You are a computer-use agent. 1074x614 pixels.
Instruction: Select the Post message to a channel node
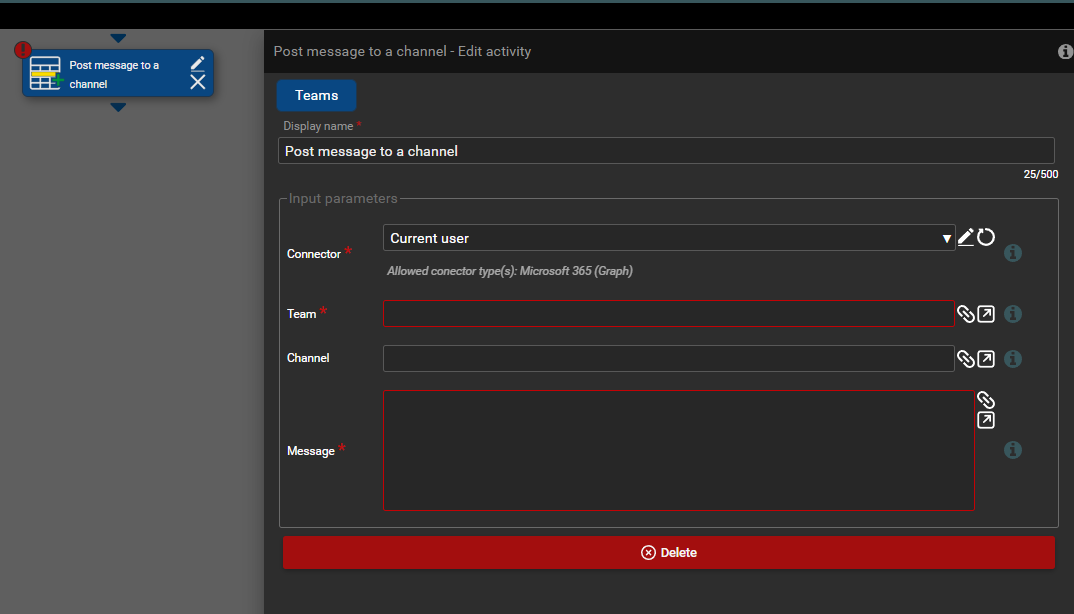click(114, 75)
